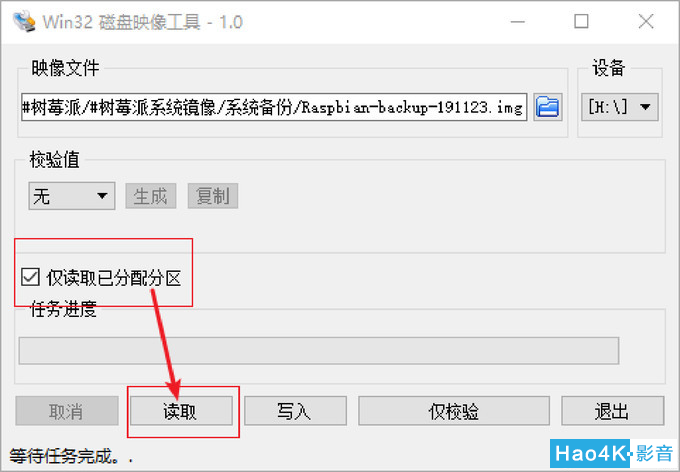The height and width of the screenshot is (472, 680).
Task: Close the Win32 磁盘映像工具 window
Action: [646, 21]
